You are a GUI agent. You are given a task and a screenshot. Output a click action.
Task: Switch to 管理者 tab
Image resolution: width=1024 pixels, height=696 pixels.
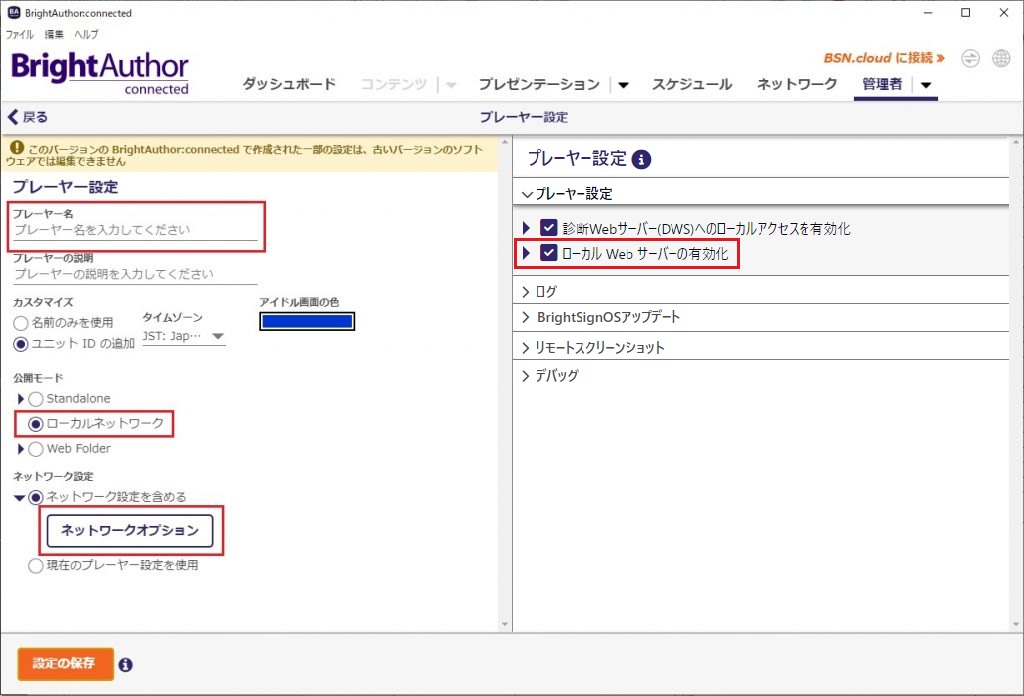point(882,84)
